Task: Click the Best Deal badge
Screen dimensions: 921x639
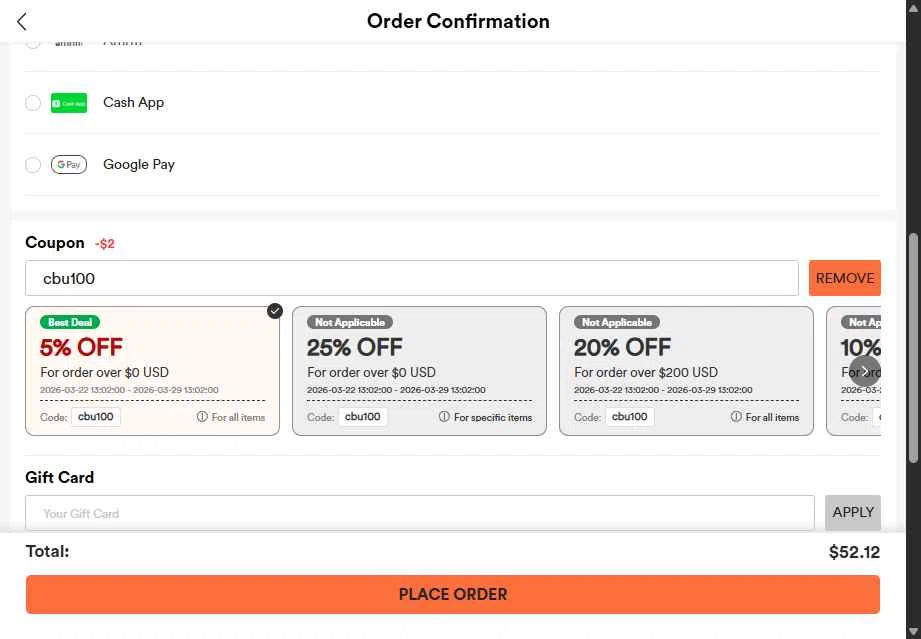Action: pos(70,322)
